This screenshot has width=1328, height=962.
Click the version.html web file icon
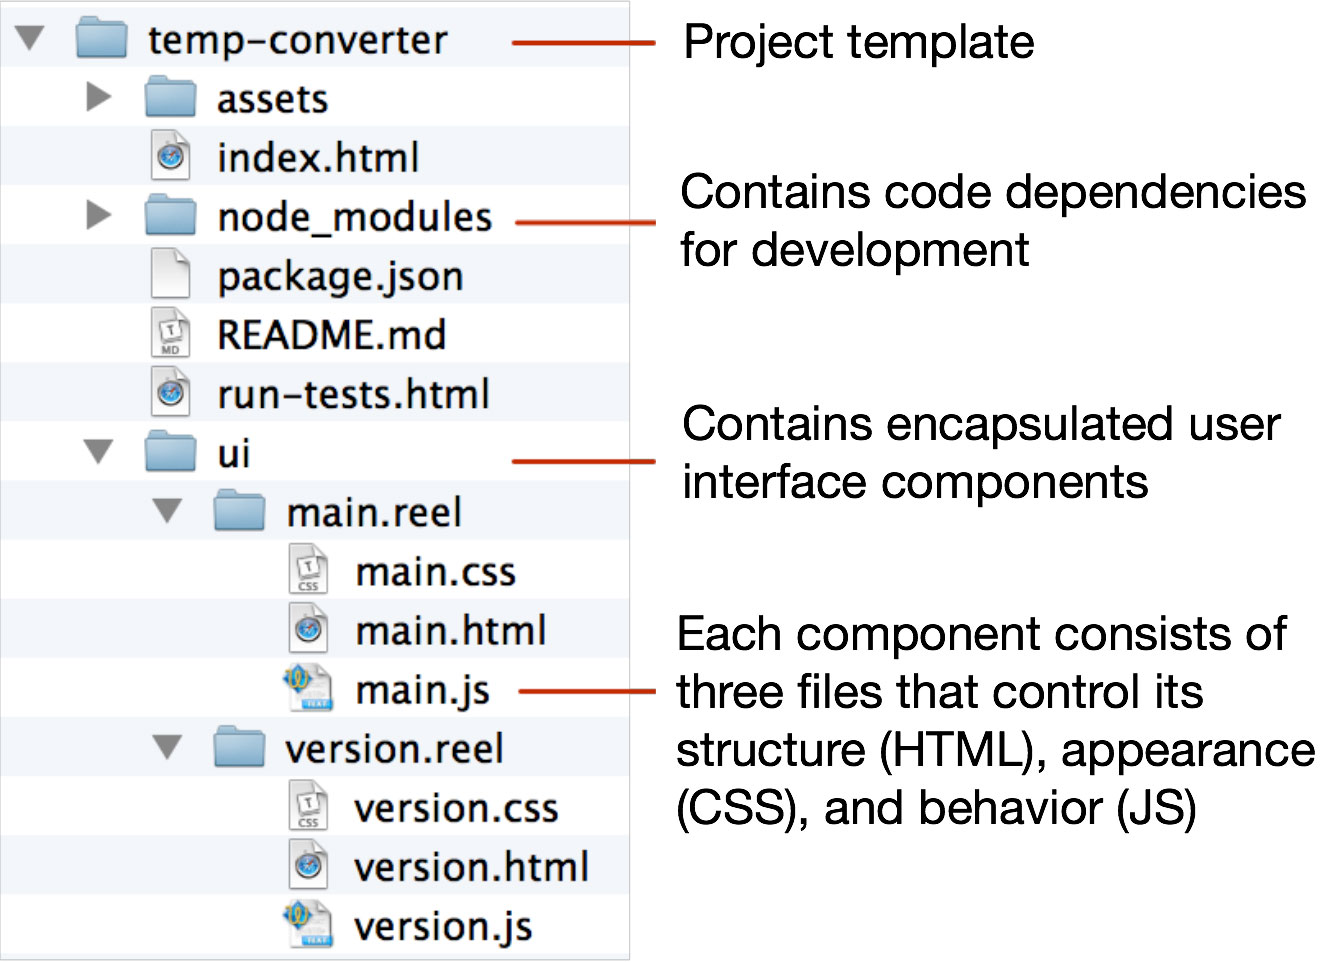point(308,864)
